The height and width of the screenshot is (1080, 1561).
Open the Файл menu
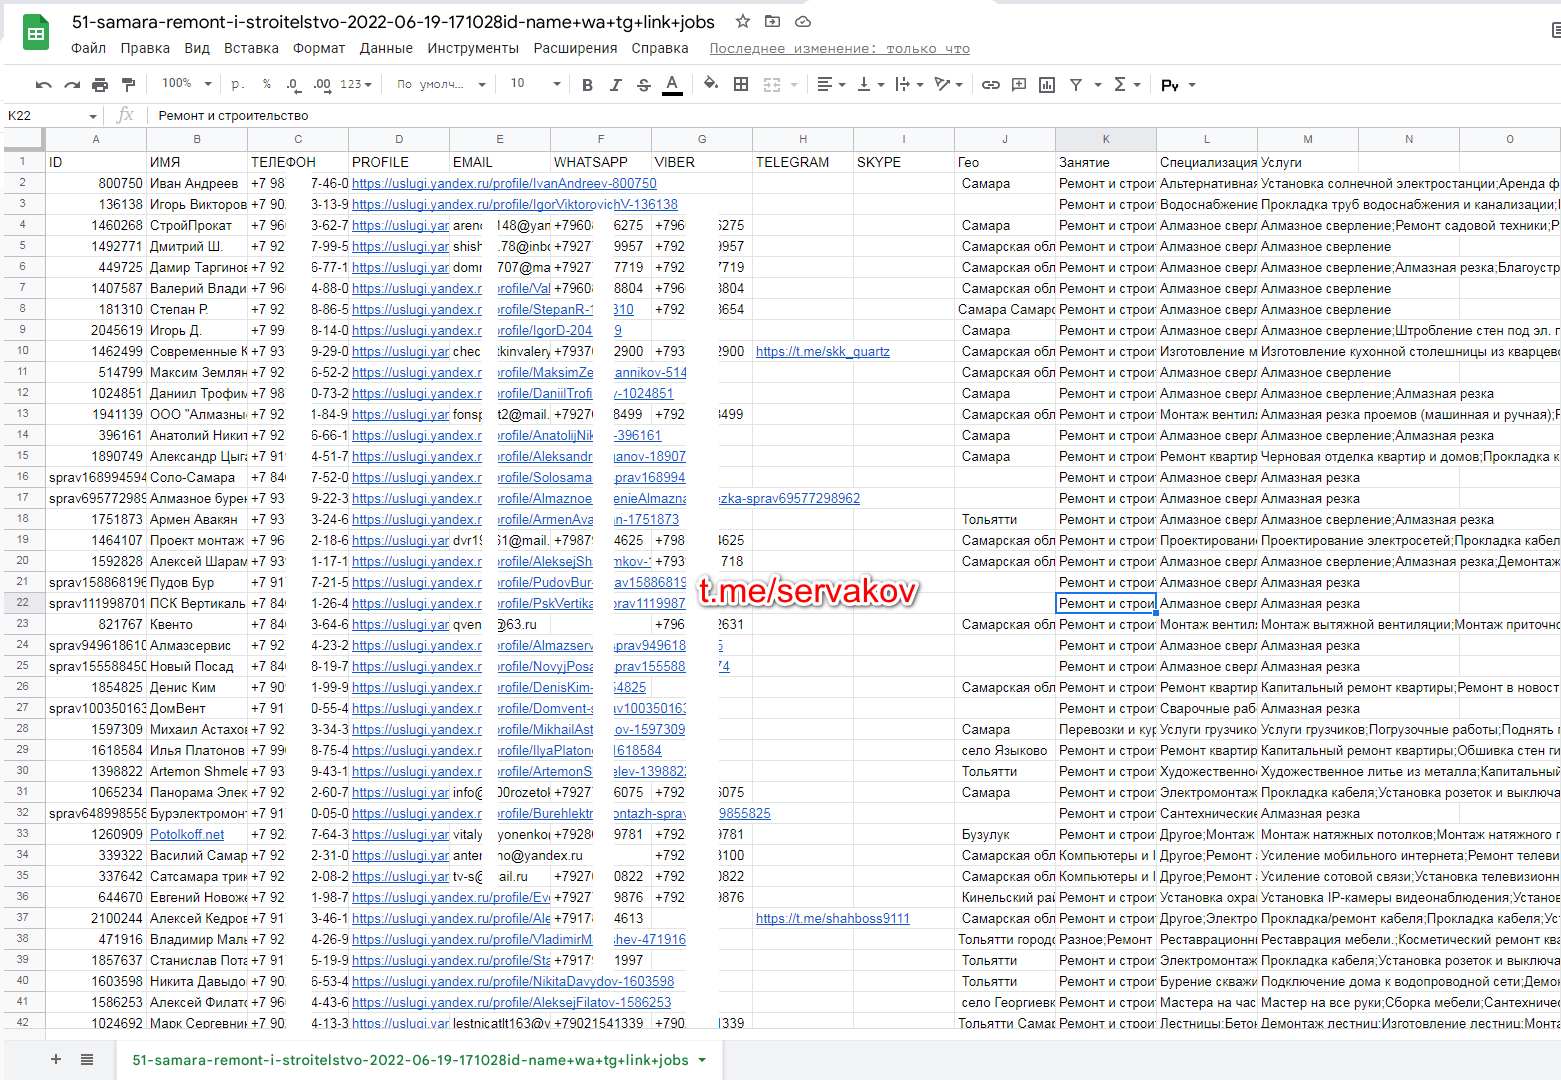pos(88,48)
